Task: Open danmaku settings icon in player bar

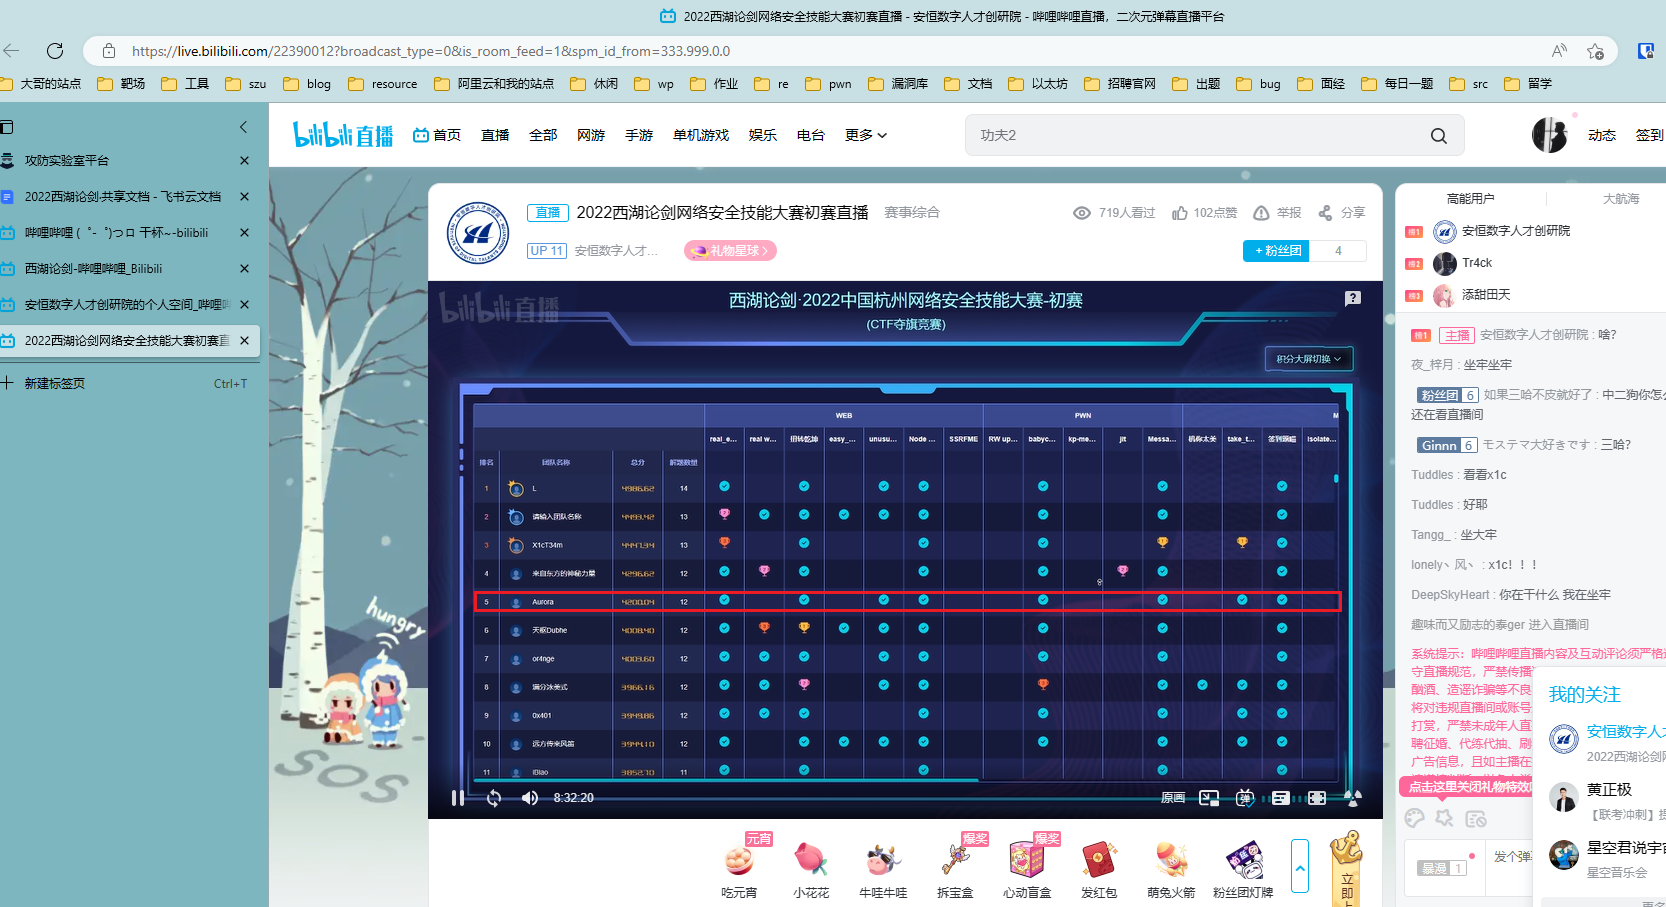Action: tap(1281, 798)
